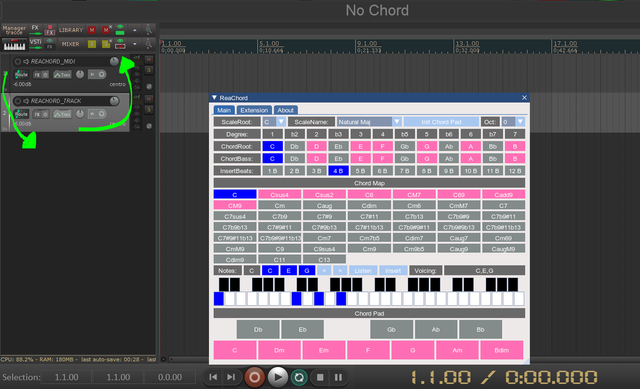Go to end of project transport button
640x389 pixels.
pos(231,377)
